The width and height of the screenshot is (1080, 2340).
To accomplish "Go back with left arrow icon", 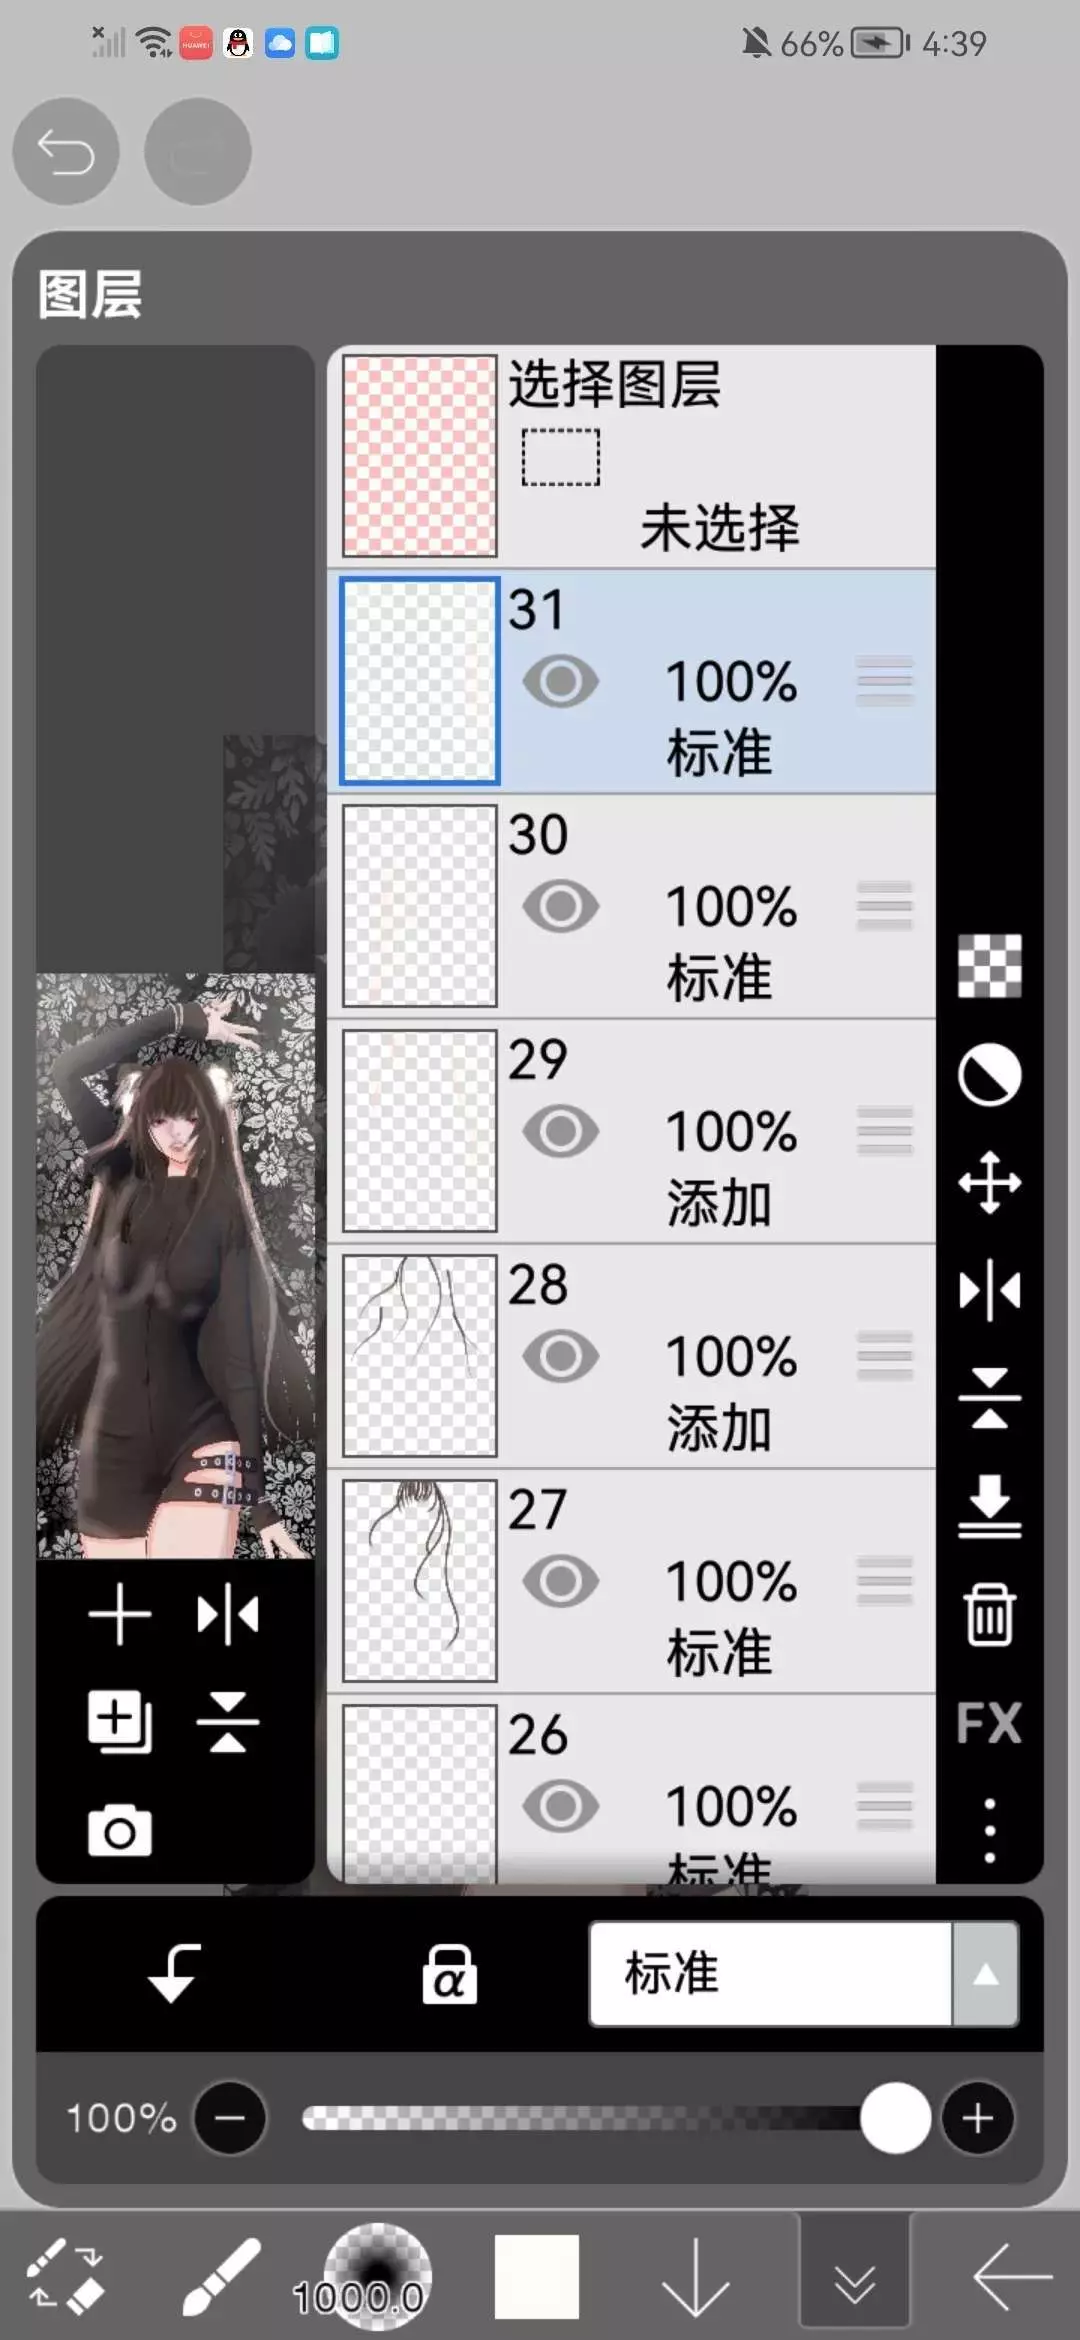I will 1012,2276.
